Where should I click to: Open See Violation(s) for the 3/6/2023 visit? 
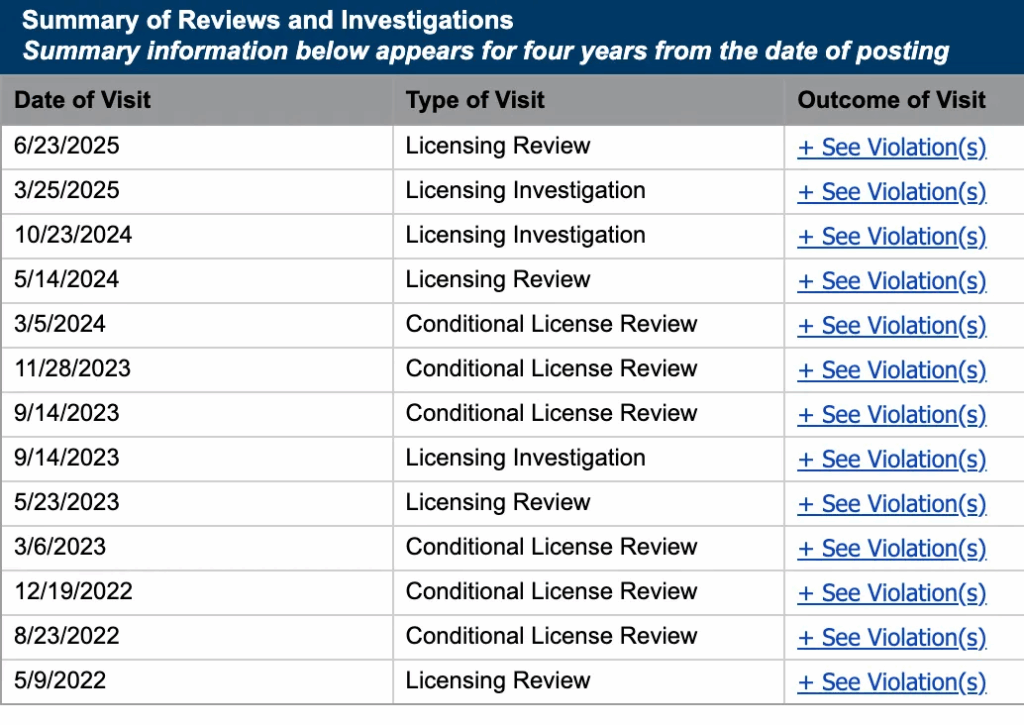(x=891, y=548)
